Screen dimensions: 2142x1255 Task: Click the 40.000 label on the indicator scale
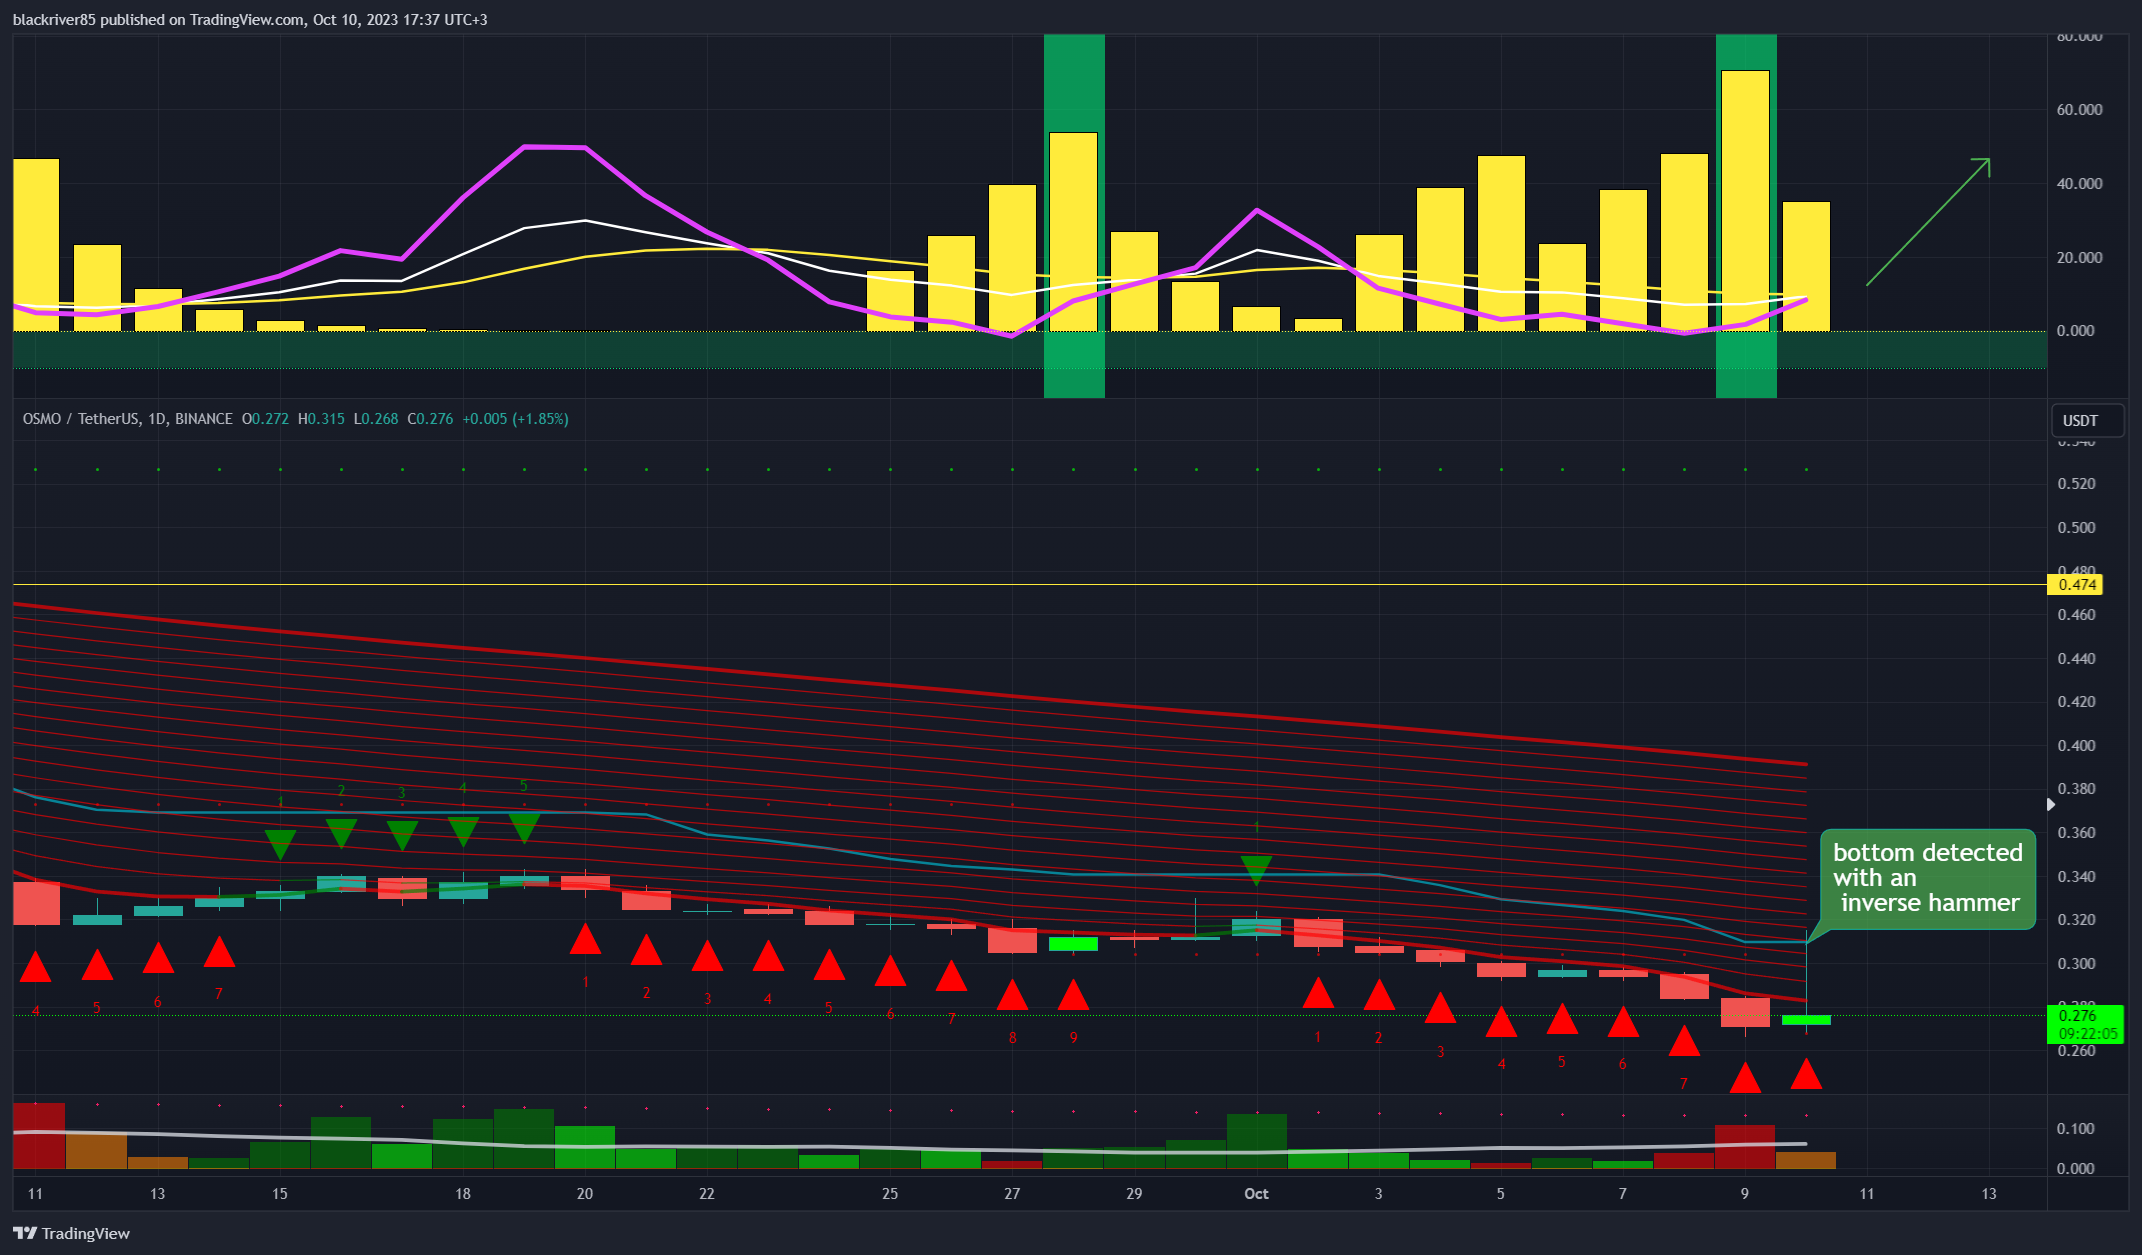tap(2079, 184)
